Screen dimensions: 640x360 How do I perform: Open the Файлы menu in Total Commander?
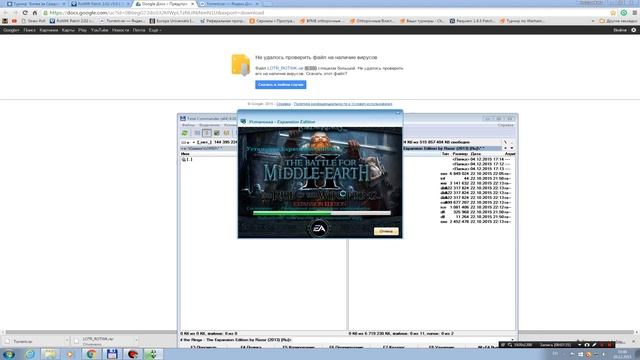click(188, 125)
